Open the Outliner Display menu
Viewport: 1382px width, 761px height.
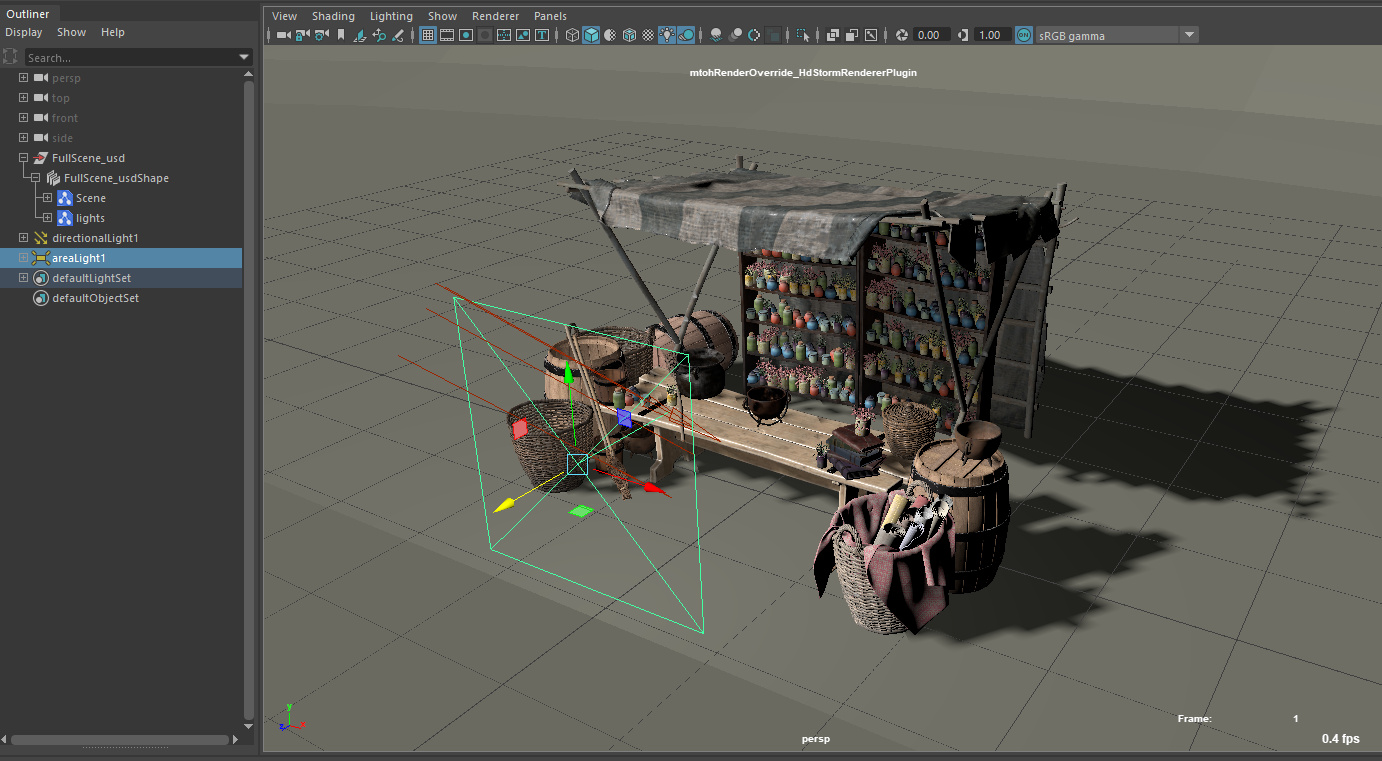coord(24,32)
